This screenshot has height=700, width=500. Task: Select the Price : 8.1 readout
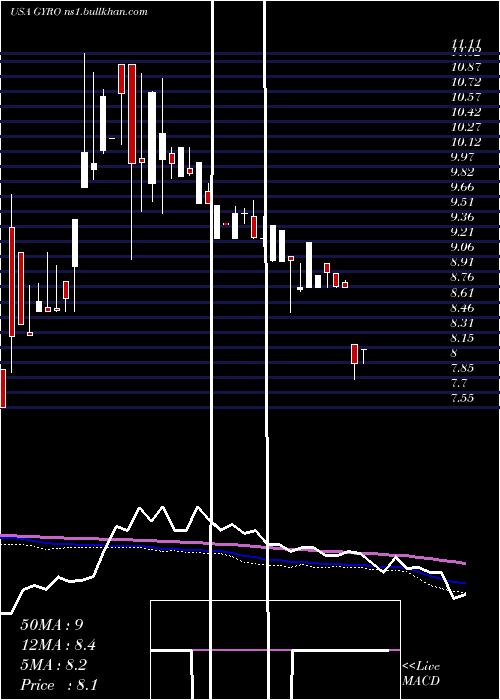coord(59,685)
